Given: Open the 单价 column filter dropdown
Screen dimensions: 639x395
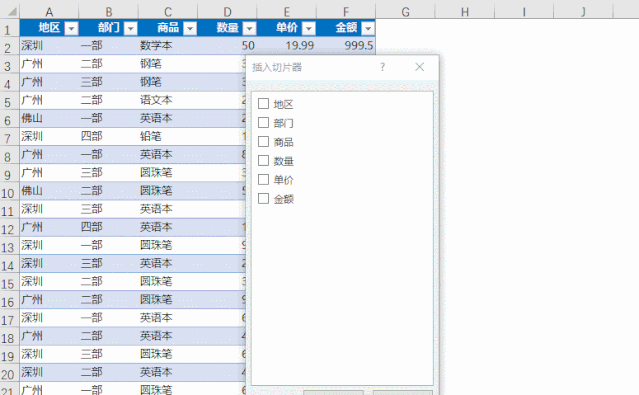Looking at the screenshot, I should point(308,28).
